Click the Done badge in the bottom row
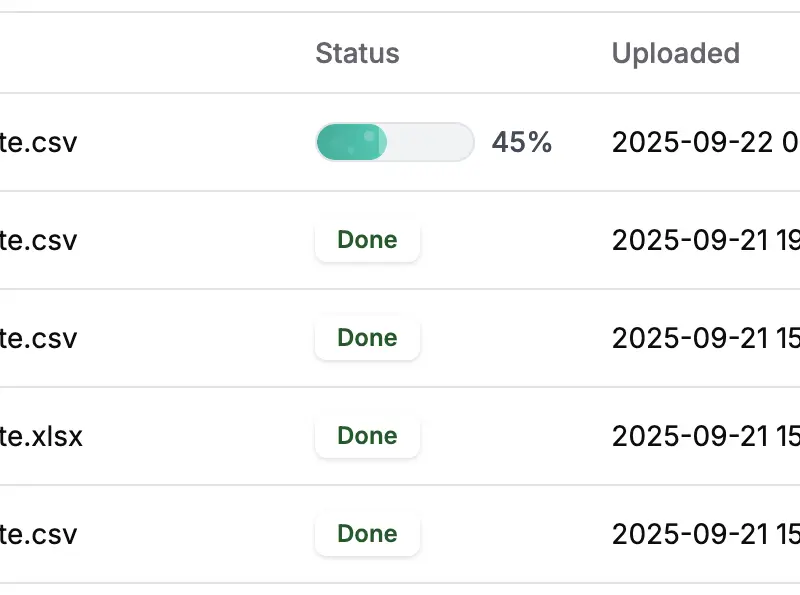Viewport: 800px width, 595px height. 367,534
